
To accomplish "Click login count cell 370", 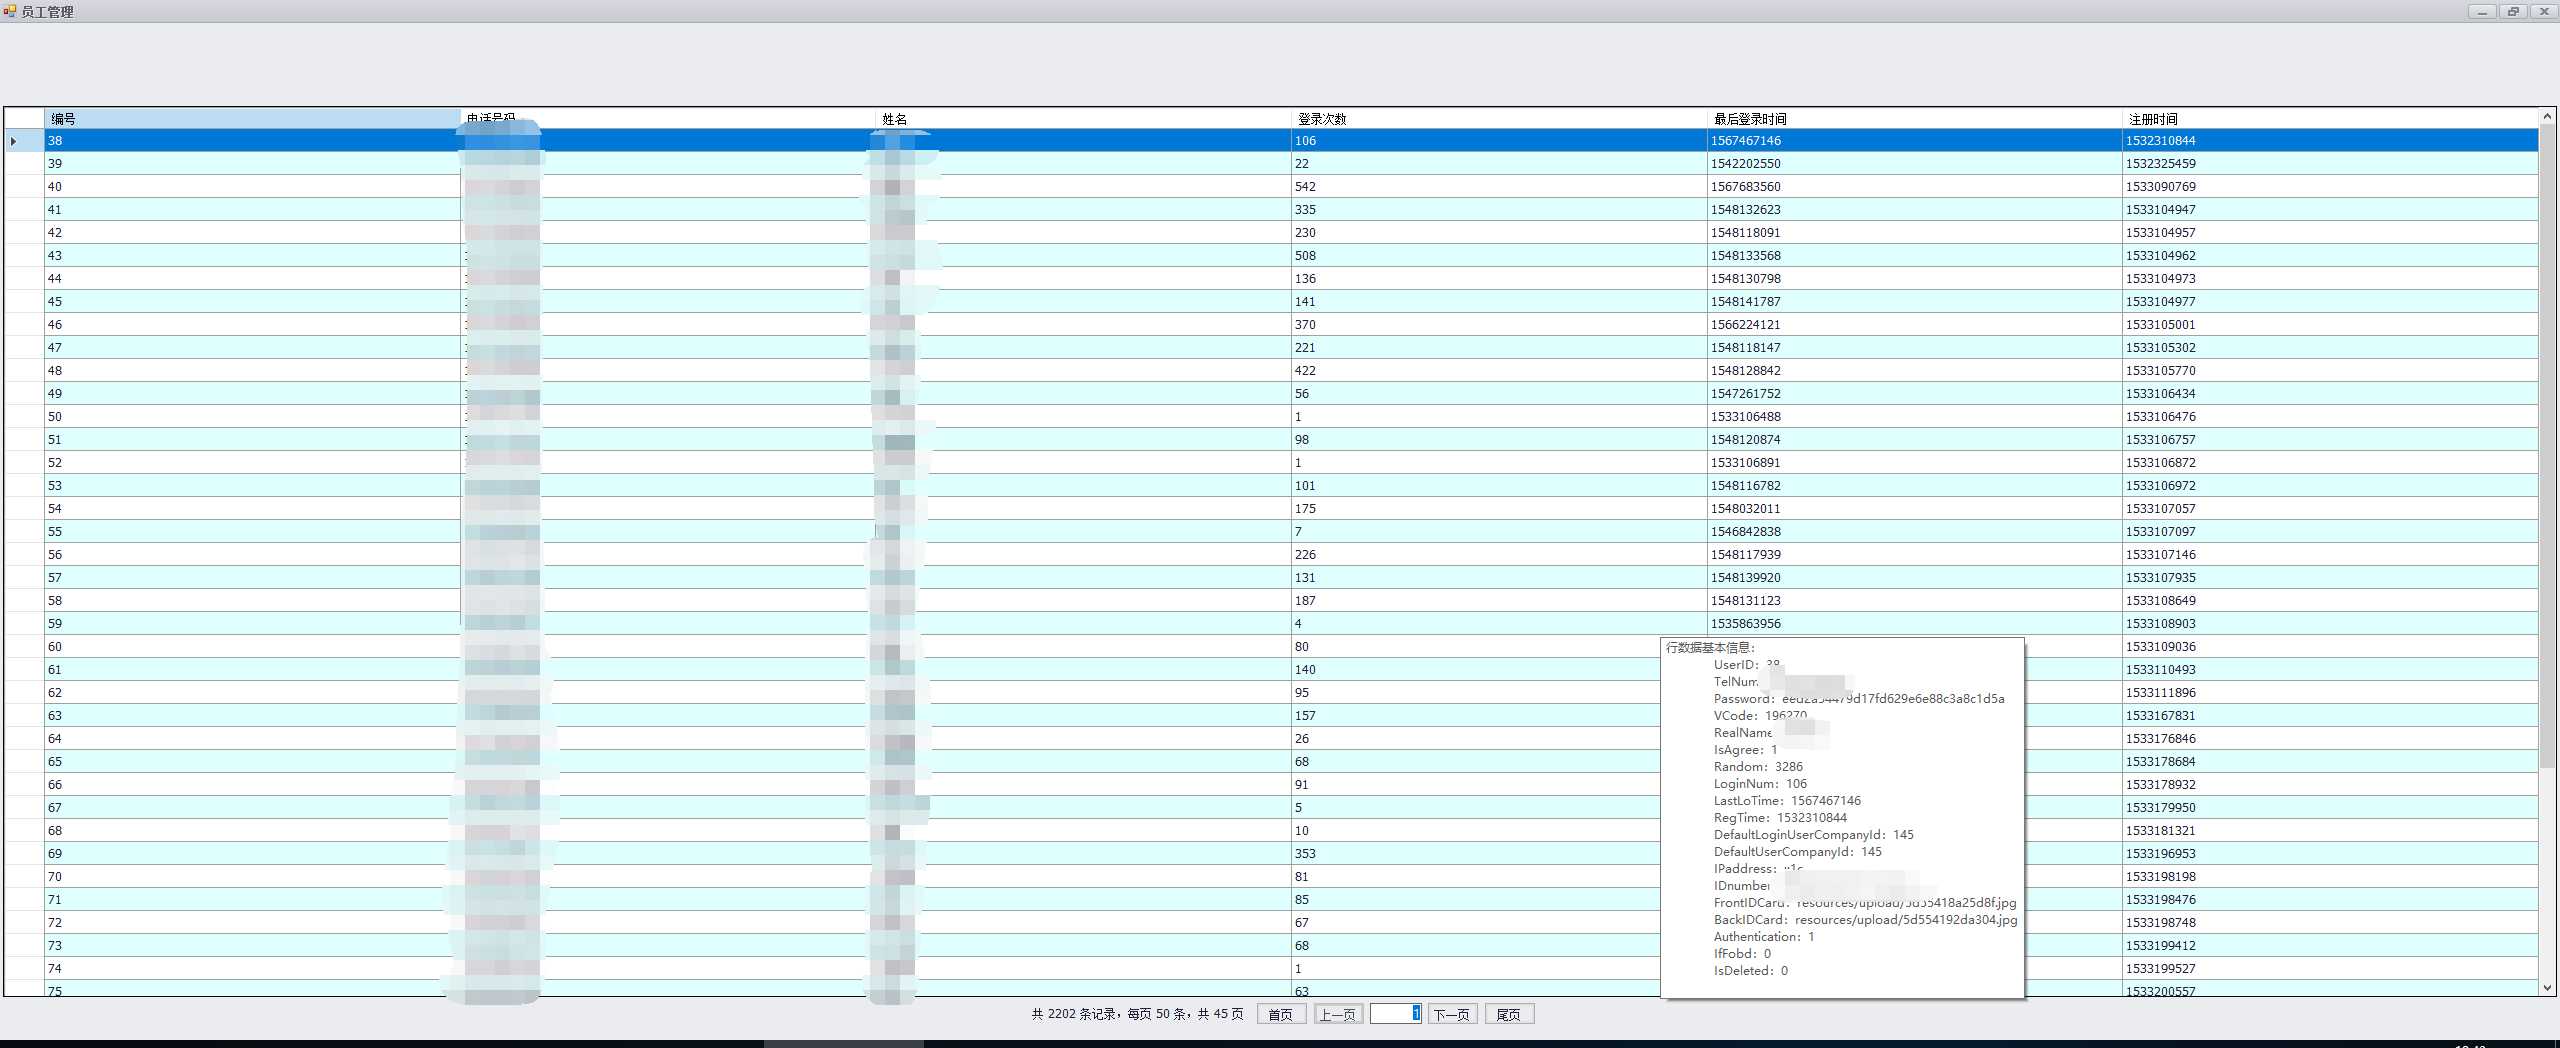I will coord(1499,324).
